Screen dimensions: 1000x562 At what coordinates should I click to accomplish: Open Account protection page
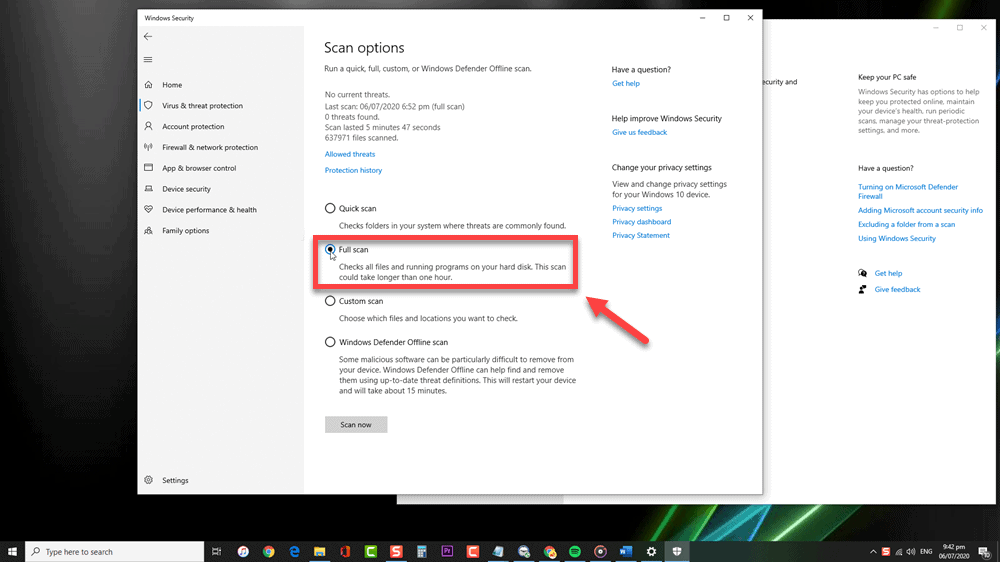(193, 126)
